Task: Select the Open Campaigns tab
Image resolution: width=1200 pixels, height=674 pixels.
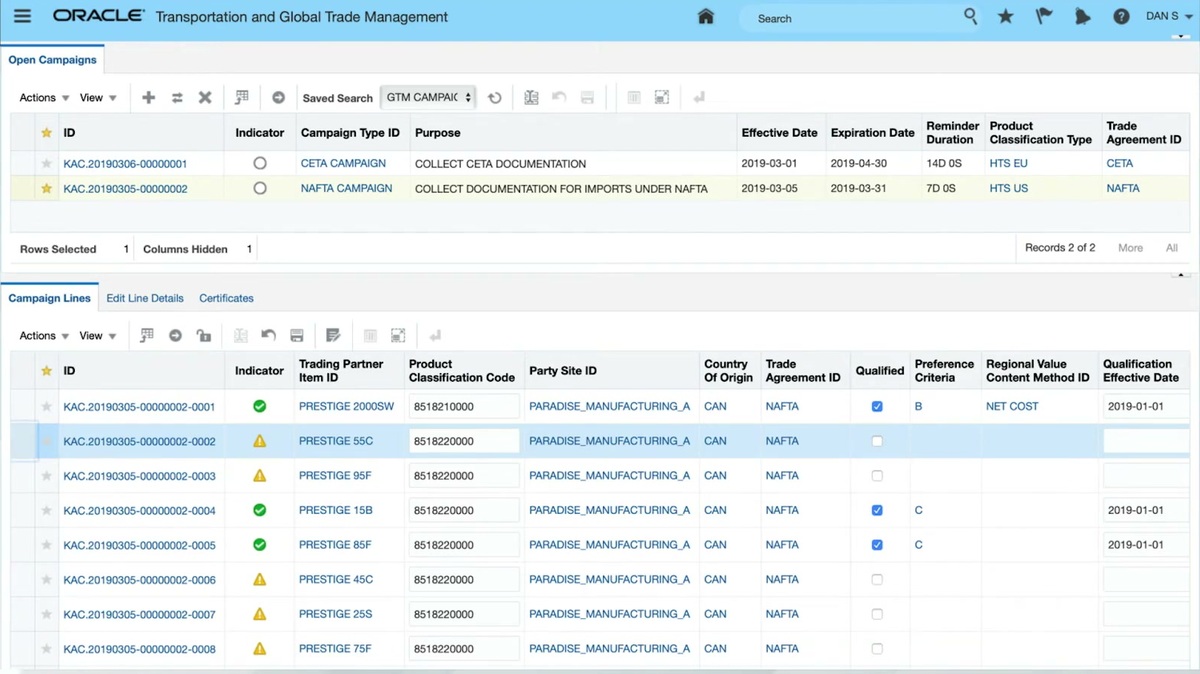Action: pyautogui.click(x=52, y=60)
